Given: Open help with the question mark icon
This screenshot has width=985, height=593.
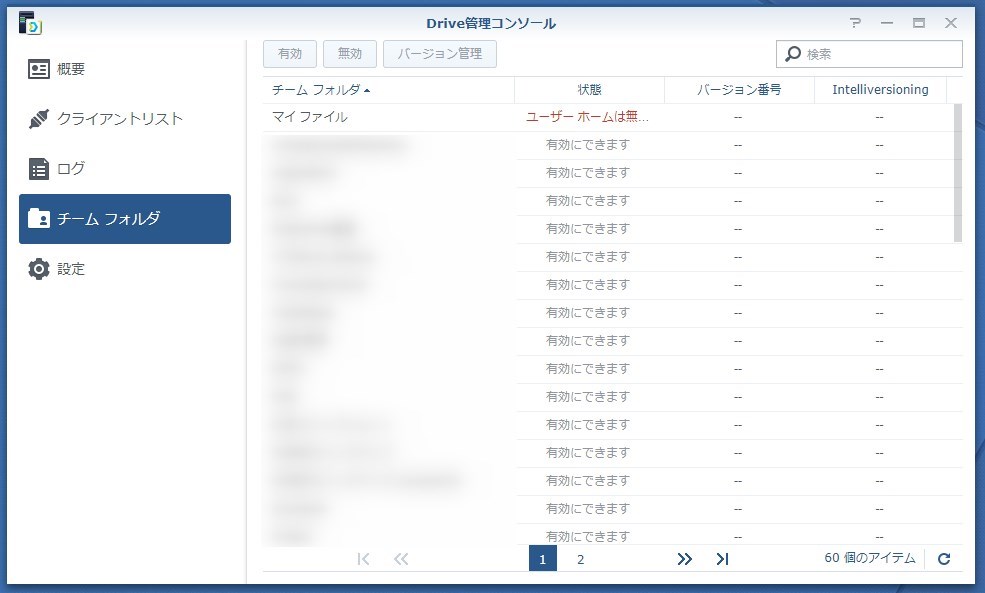Looking at the screenshot, I should [x=855, y=23].
